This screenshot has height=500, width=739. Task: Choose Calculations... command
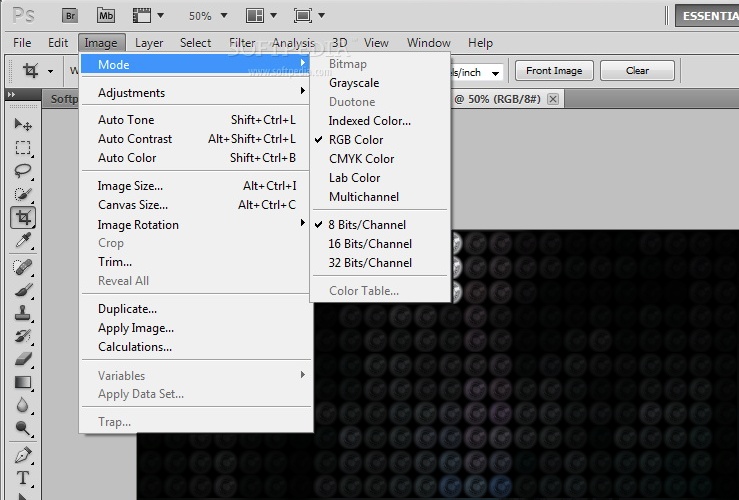(196, 346)
